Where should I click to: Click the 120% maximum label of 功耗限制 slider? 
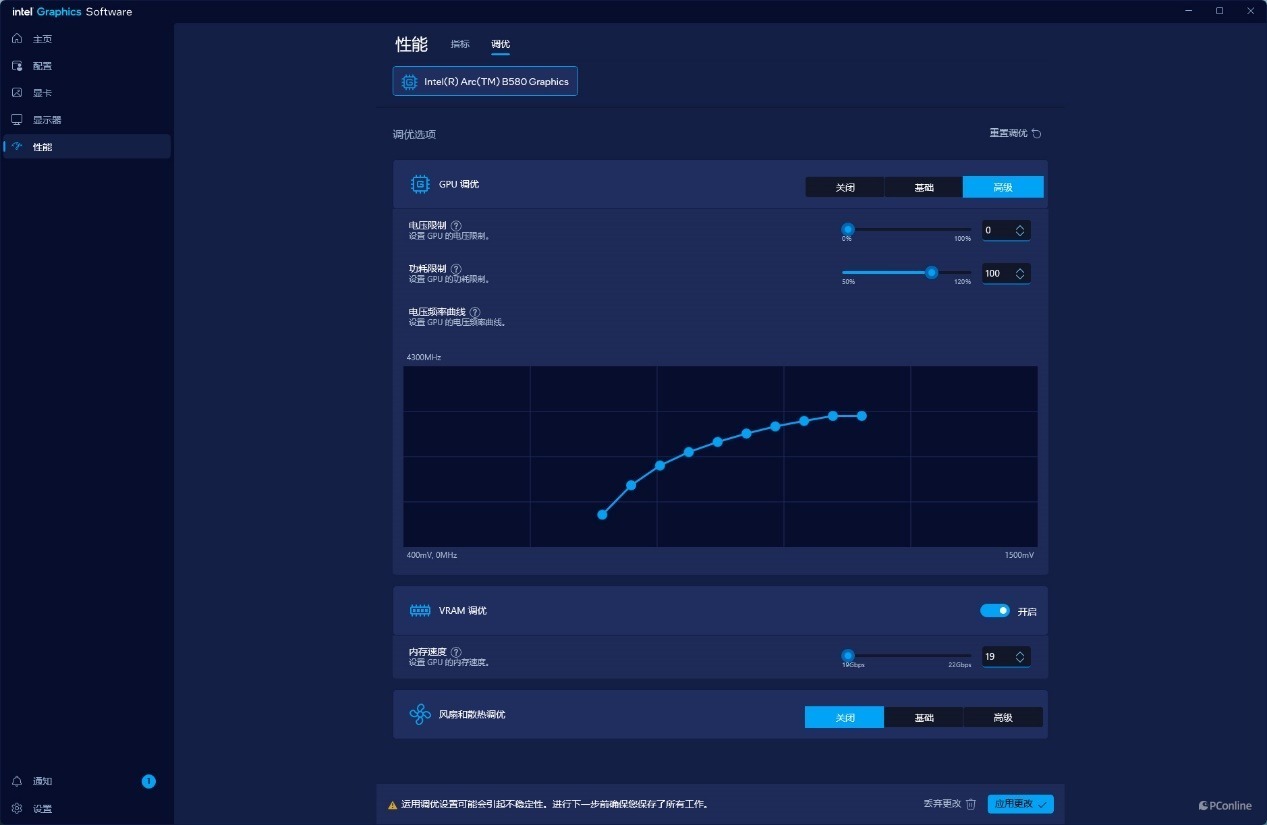pos(962,282)
